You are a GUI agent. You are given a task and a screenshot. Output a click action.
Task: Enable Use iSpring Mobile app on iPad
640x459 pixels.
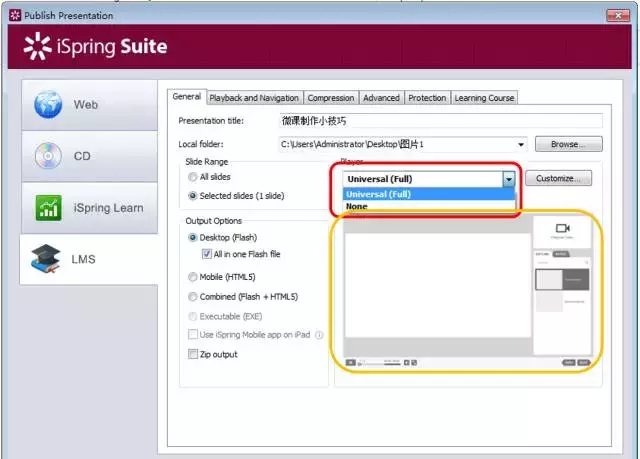pos(193,335)
